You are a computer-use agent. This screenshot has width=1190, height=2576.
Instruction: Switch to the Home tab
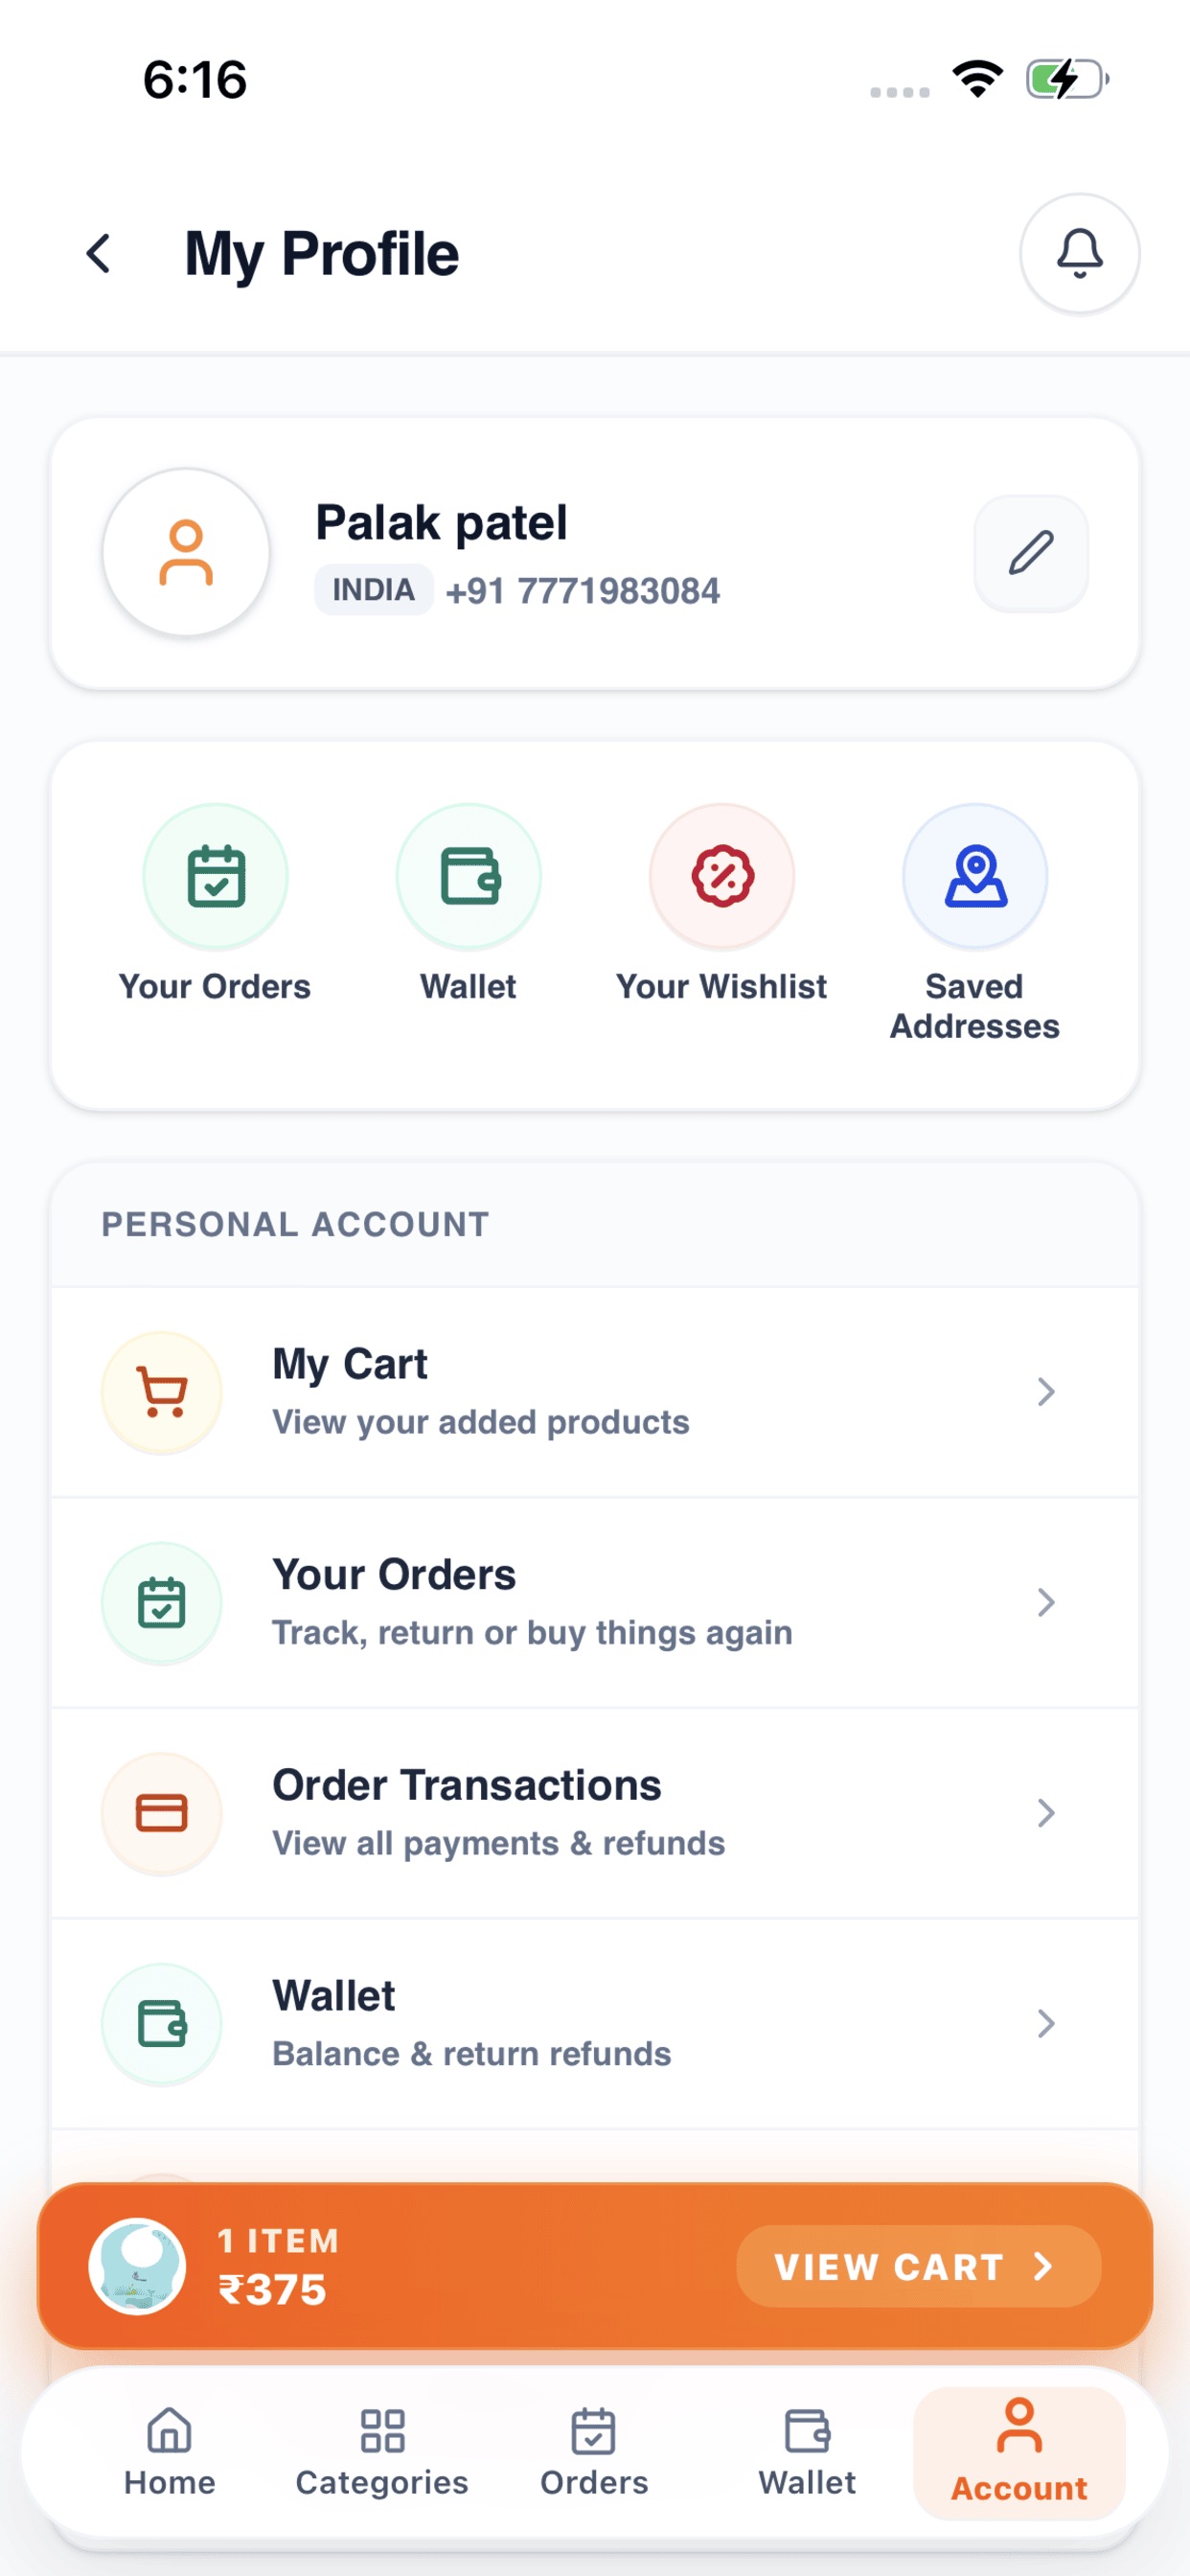(x=170, y=2452)
